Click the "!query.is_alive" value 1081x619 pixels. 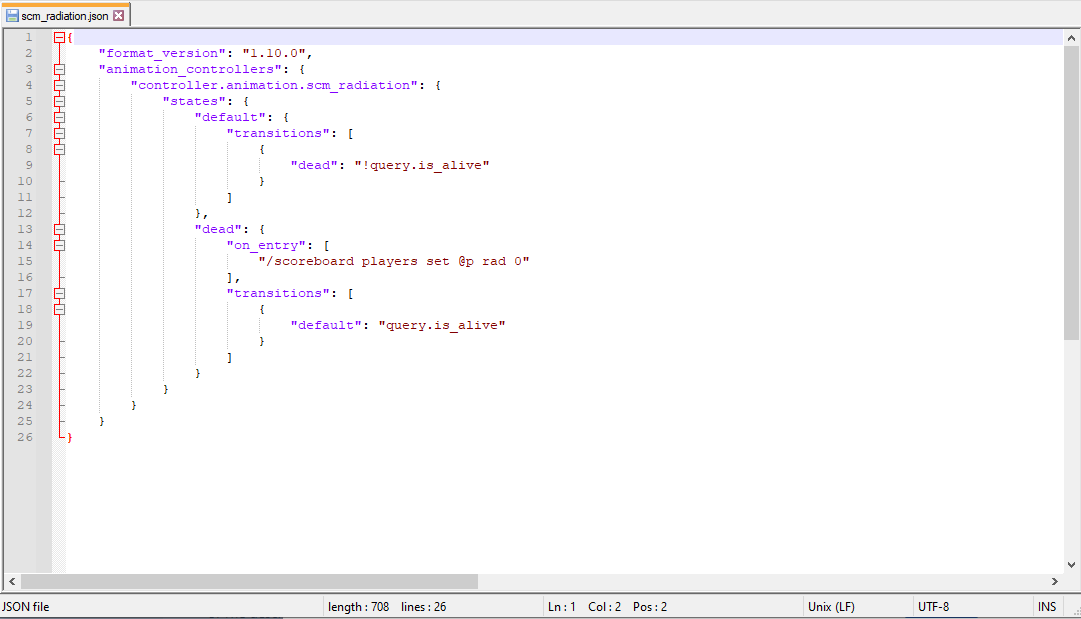[x=422, y=165]
